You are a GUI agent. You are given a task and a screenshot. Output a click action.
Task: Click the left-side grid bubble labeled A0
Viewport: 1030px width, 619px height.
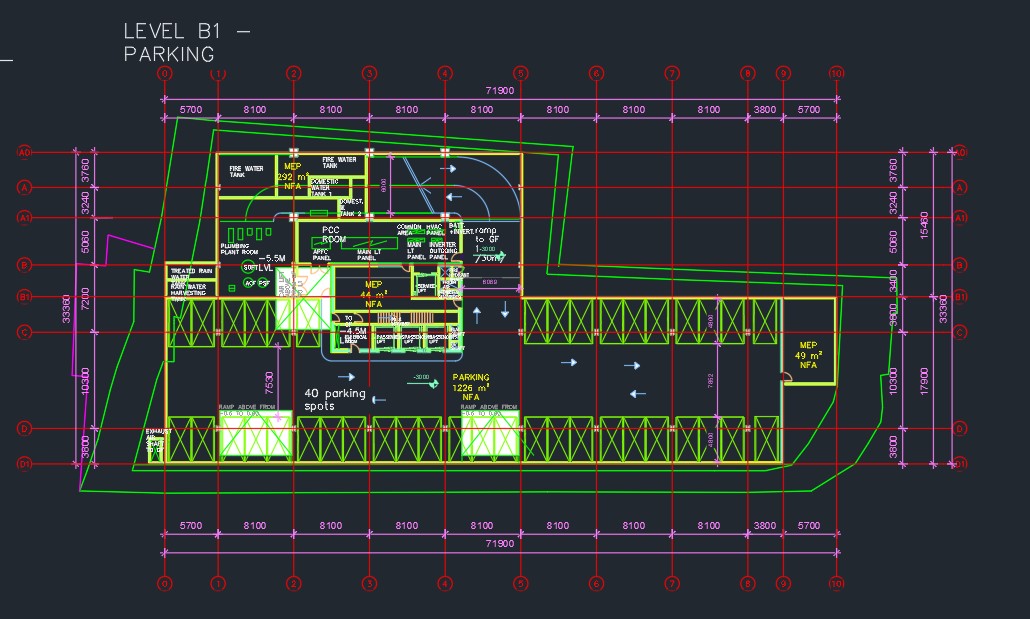[24, 153]
